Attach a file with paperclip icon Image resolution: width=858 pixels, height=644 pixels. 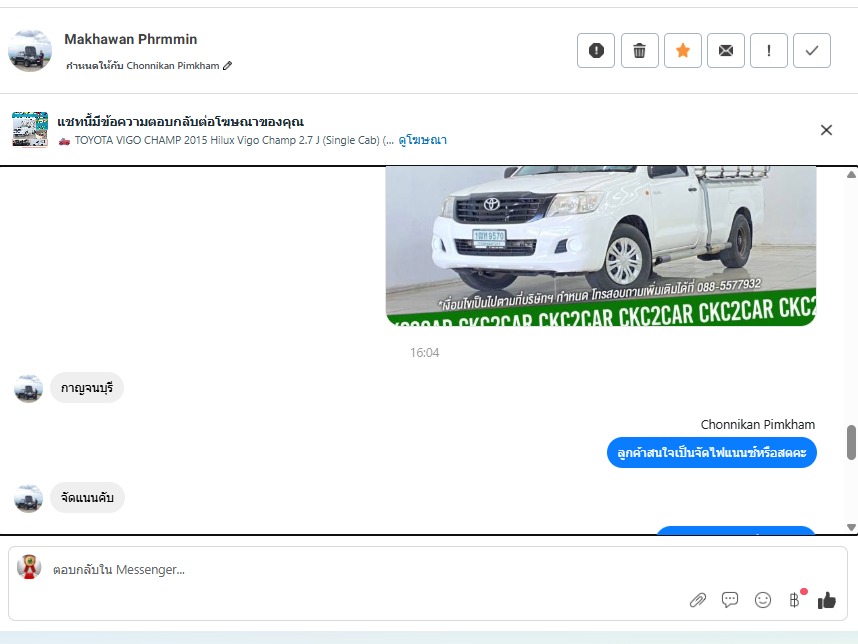(x=698, y=600)
